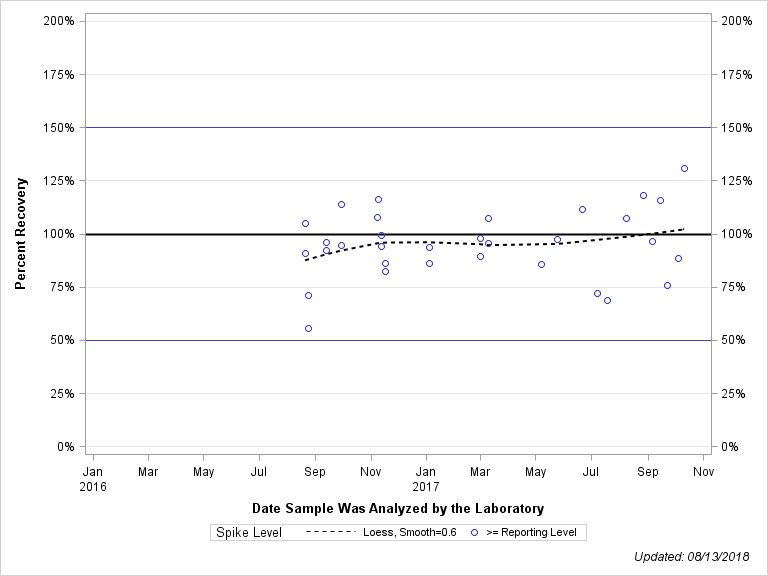
Task: Click the dashed line sample in the legend
Action: click(331, 532)
